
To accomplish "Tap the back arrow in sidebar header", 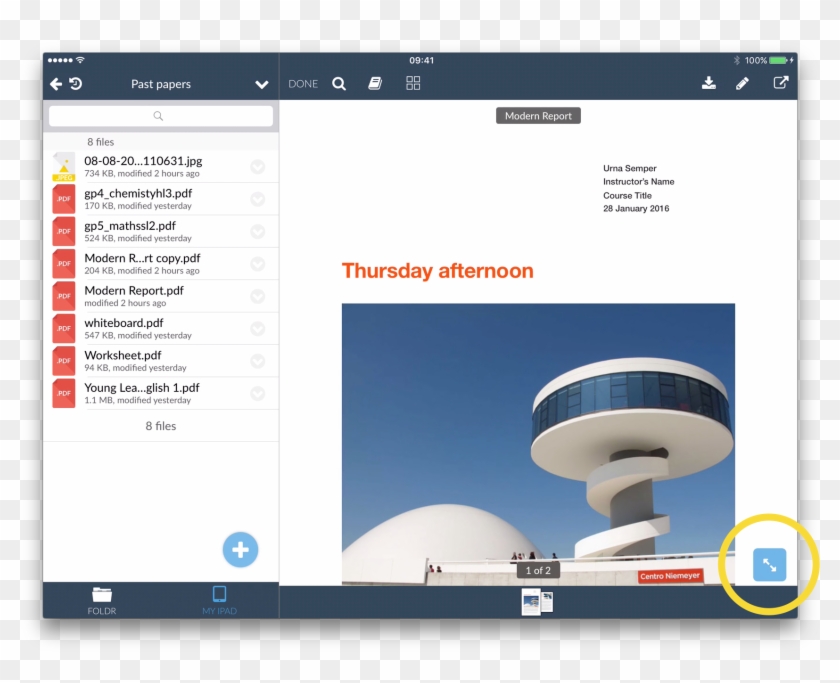I will tap(56, 85).
